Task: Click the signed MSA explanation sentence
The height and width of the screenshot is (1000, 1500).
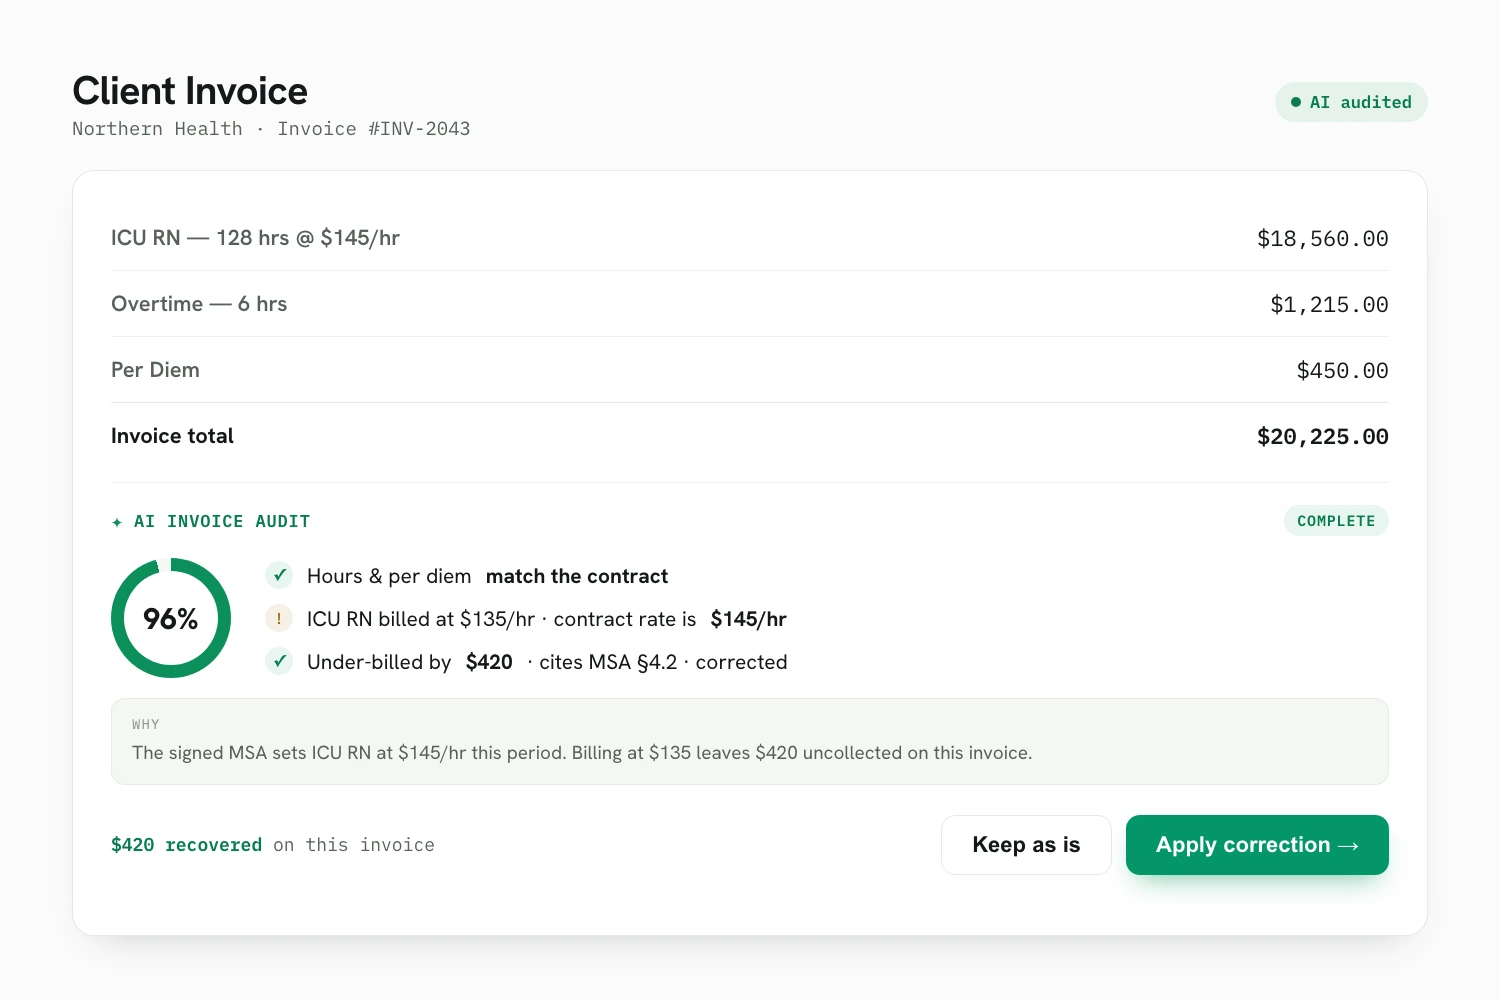Action: click(582, 753)
